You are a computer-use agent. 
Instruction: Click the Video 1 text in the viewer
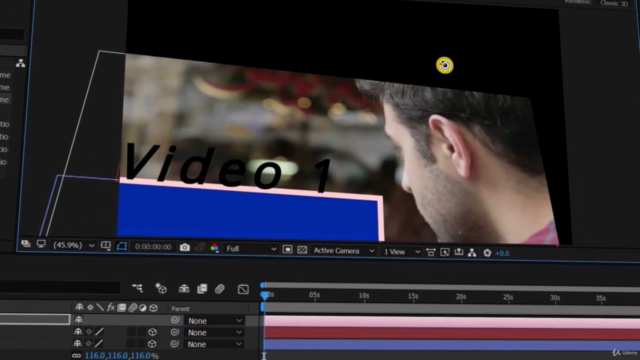tap(229, 167)
